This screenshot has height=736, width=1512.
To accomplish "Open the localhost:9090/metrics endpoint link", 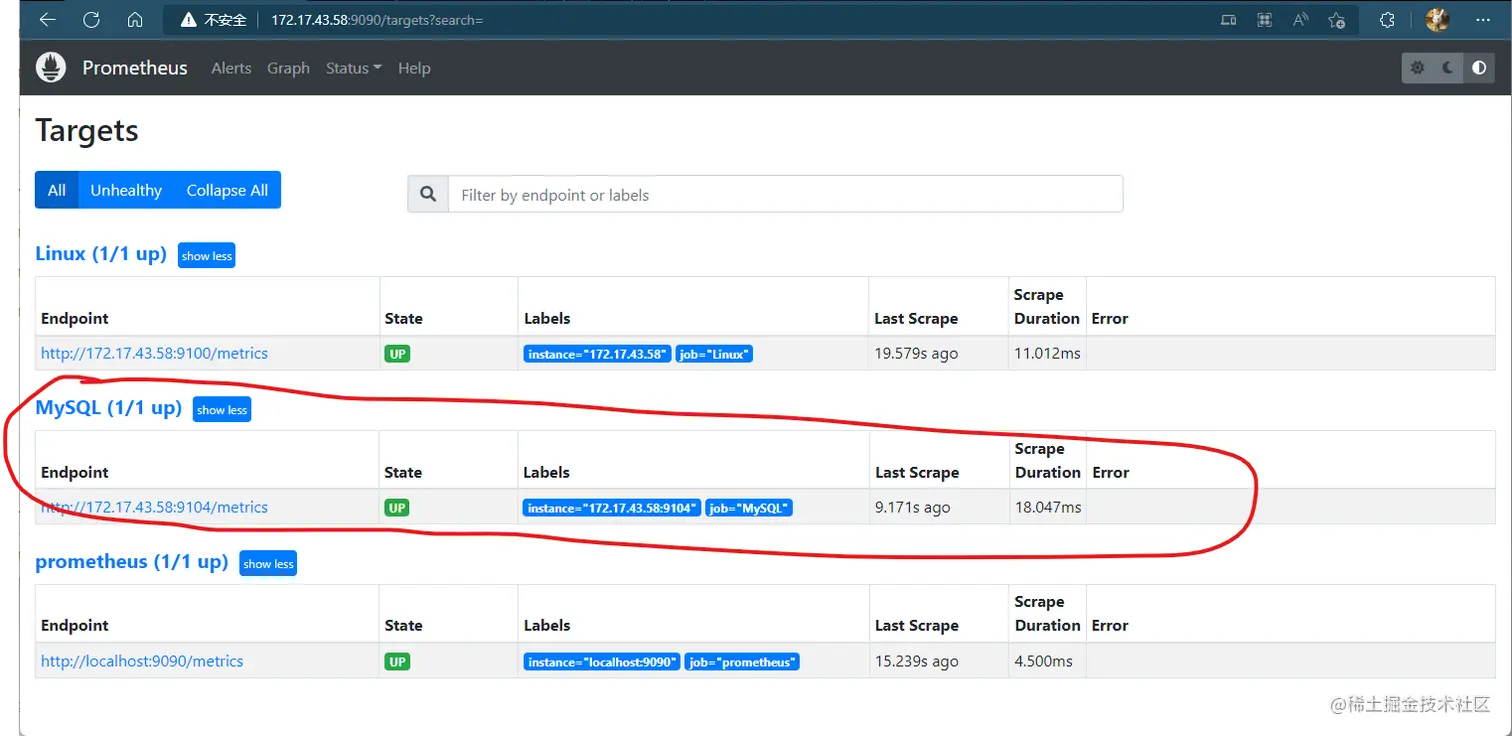I will click(142, 661).
